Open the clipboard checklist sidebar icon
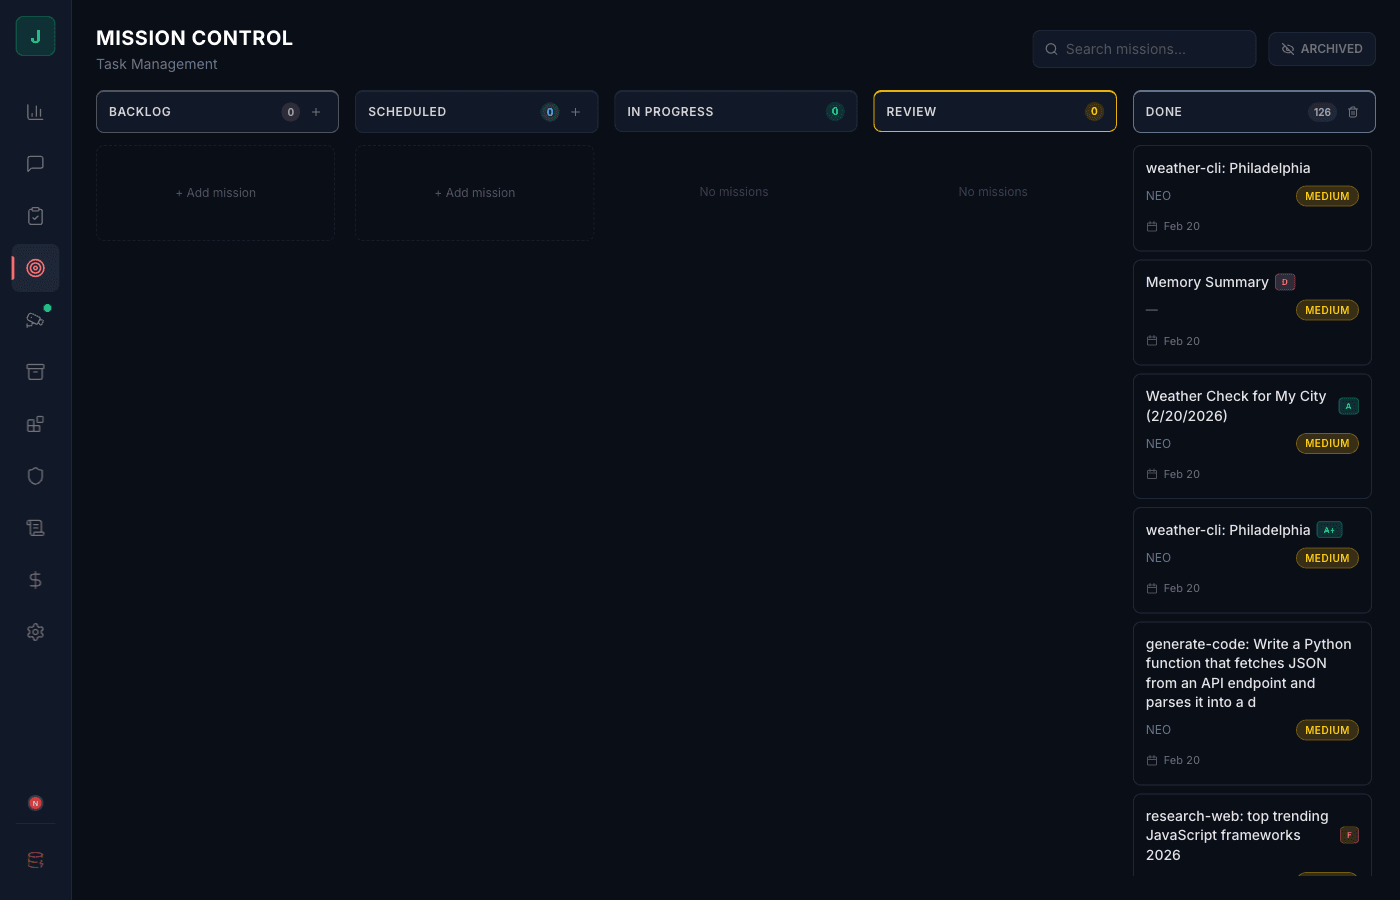 pos(35,216)
